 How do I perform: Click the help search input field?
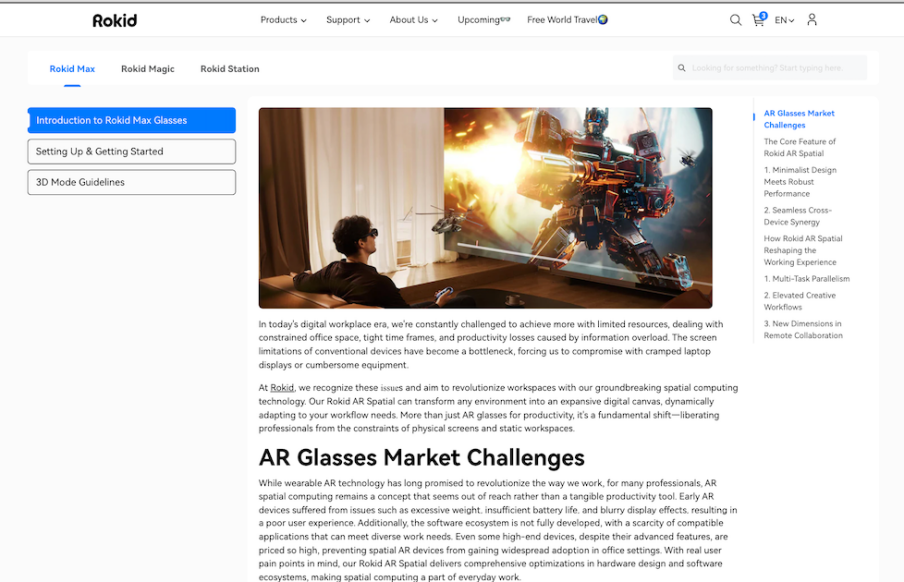[775, 68]
